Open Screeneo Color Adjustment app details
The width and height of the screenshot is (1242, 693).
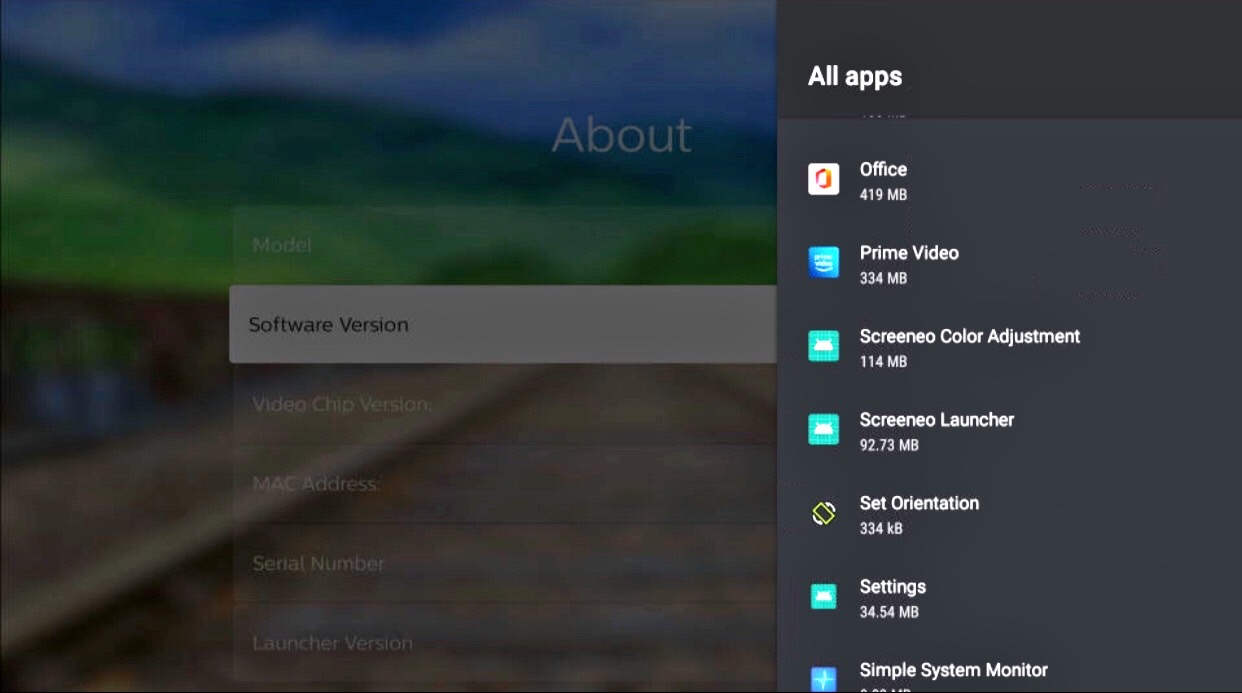[969, 337]
